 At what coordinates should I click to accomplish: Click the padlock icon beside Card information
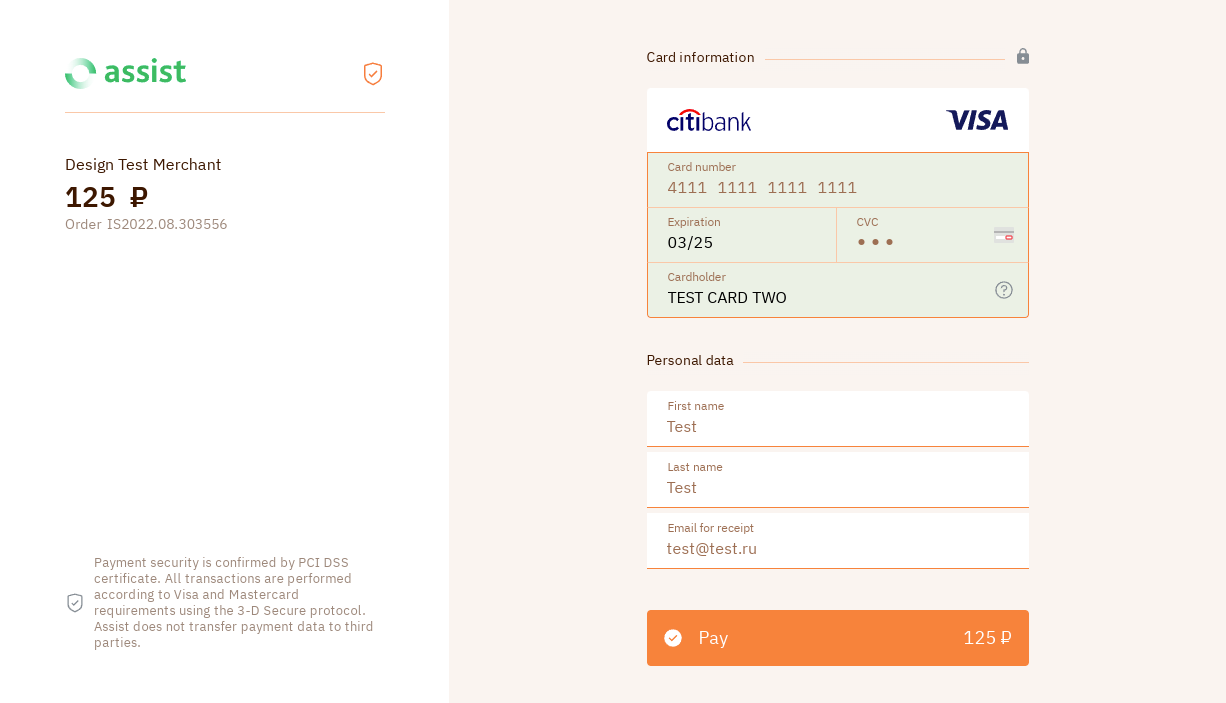click(x=1023, y=57)
